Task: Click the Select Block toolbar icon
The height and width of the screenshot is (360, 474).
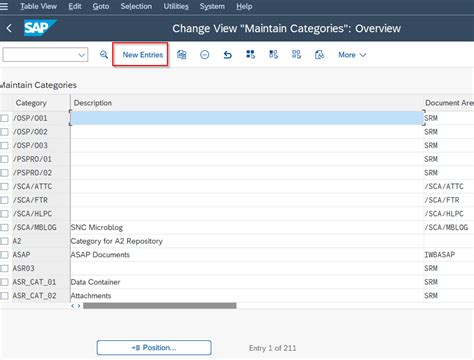Action: tap(273, 54)
